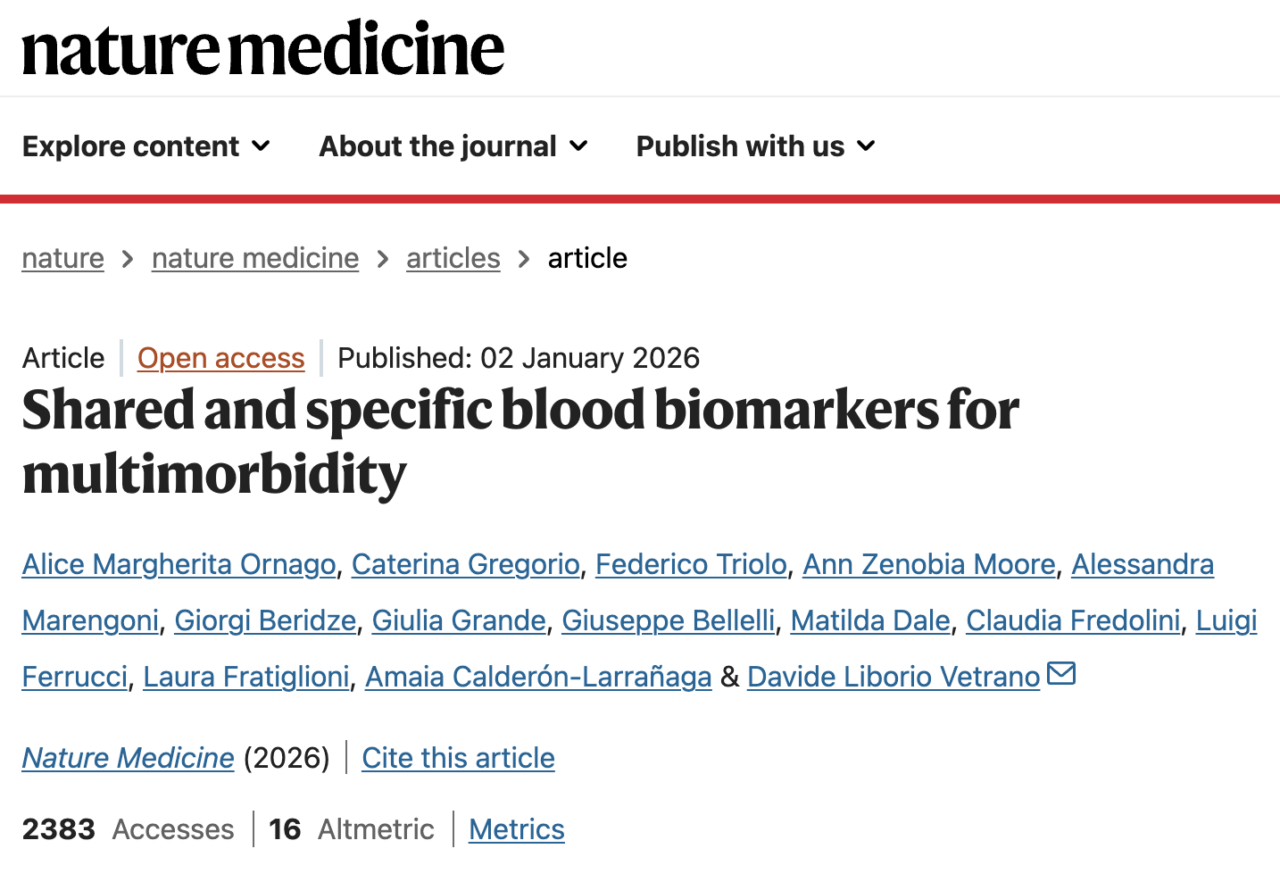Click the Open access link
The height and width of the screenshot is (882, 1280).
tap(221, 358)
